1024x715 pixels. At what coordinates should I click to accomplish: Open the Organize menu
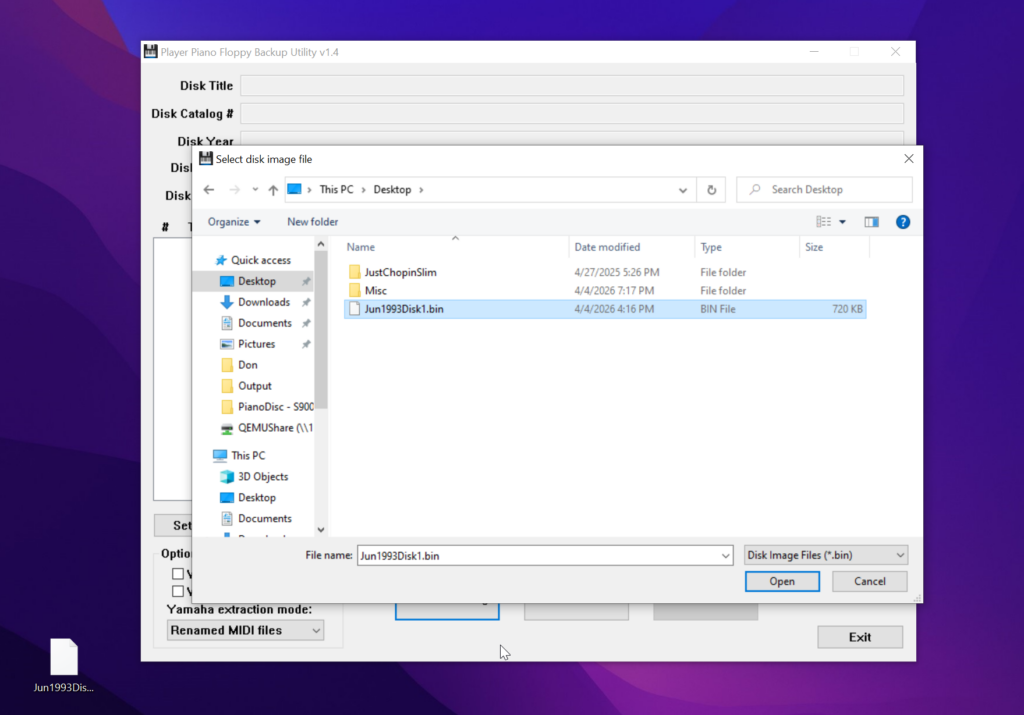click(231, 221)
